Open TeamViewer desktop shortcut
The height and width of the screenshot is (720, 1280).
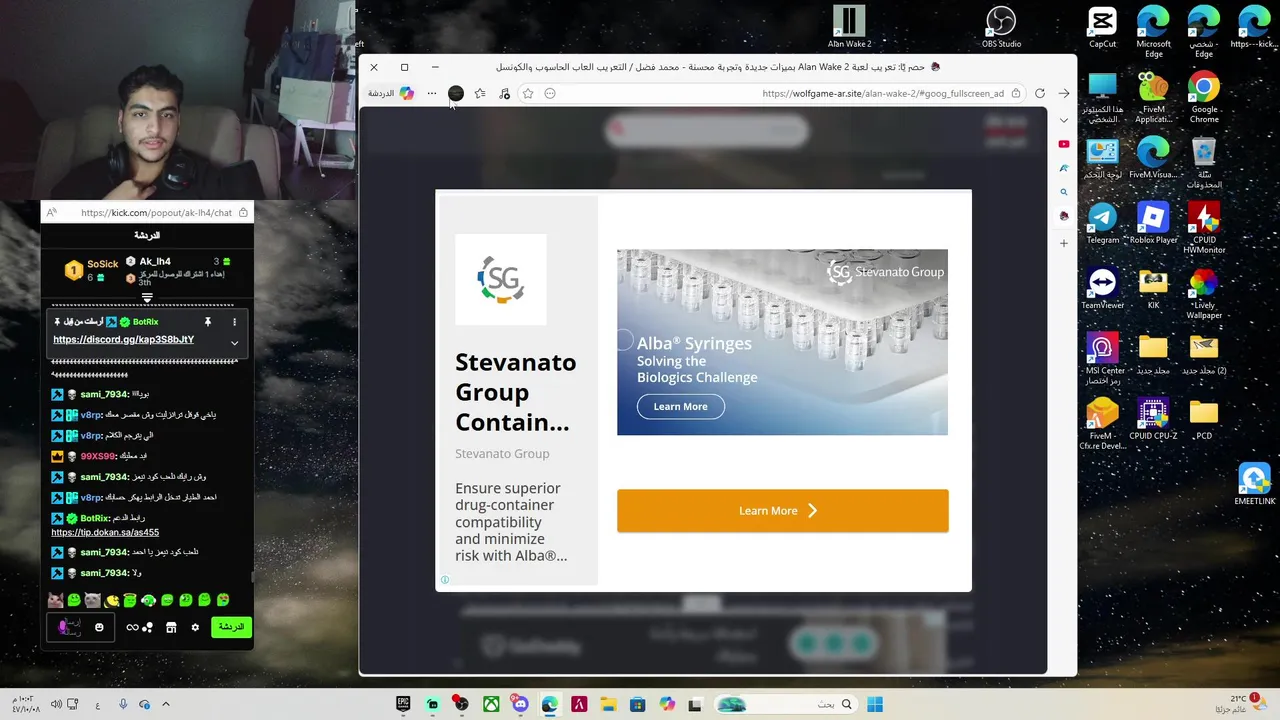(x=1102, y=289)
